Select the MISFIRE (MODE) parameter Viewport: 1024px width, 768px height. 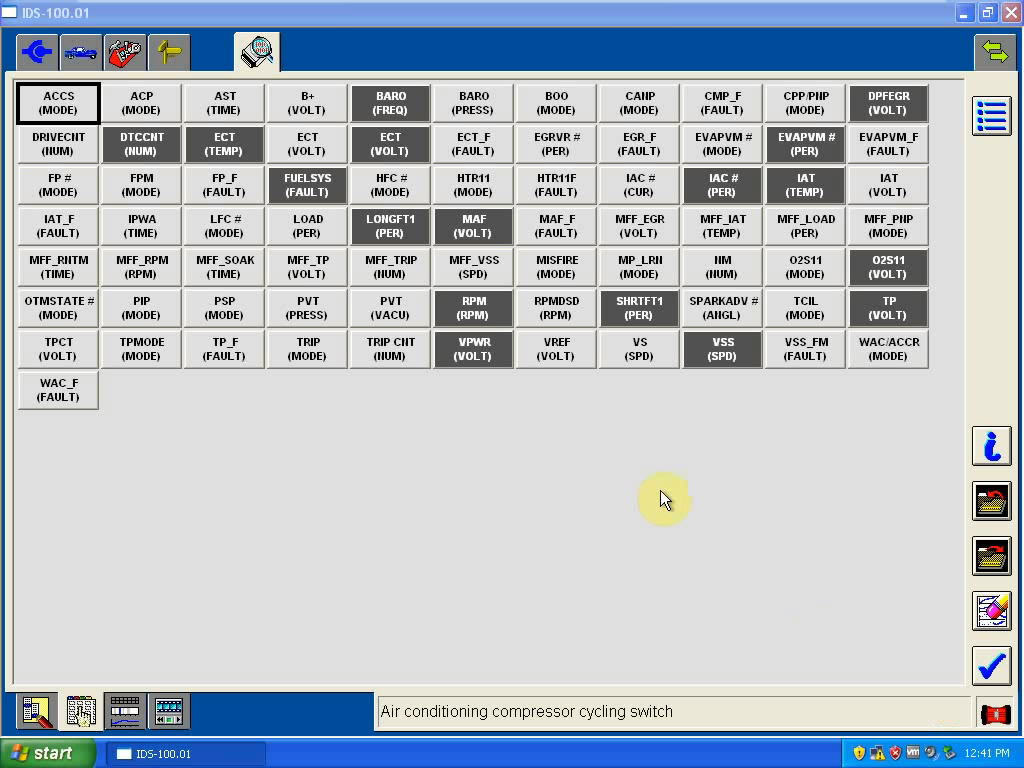pyautogui.click(x=556, y=267)
